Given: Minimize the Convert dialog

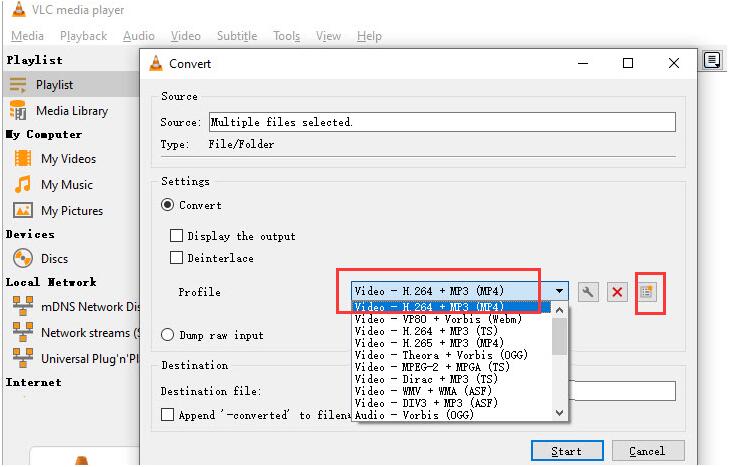Looking at the screenshot, I should (583, 63).
